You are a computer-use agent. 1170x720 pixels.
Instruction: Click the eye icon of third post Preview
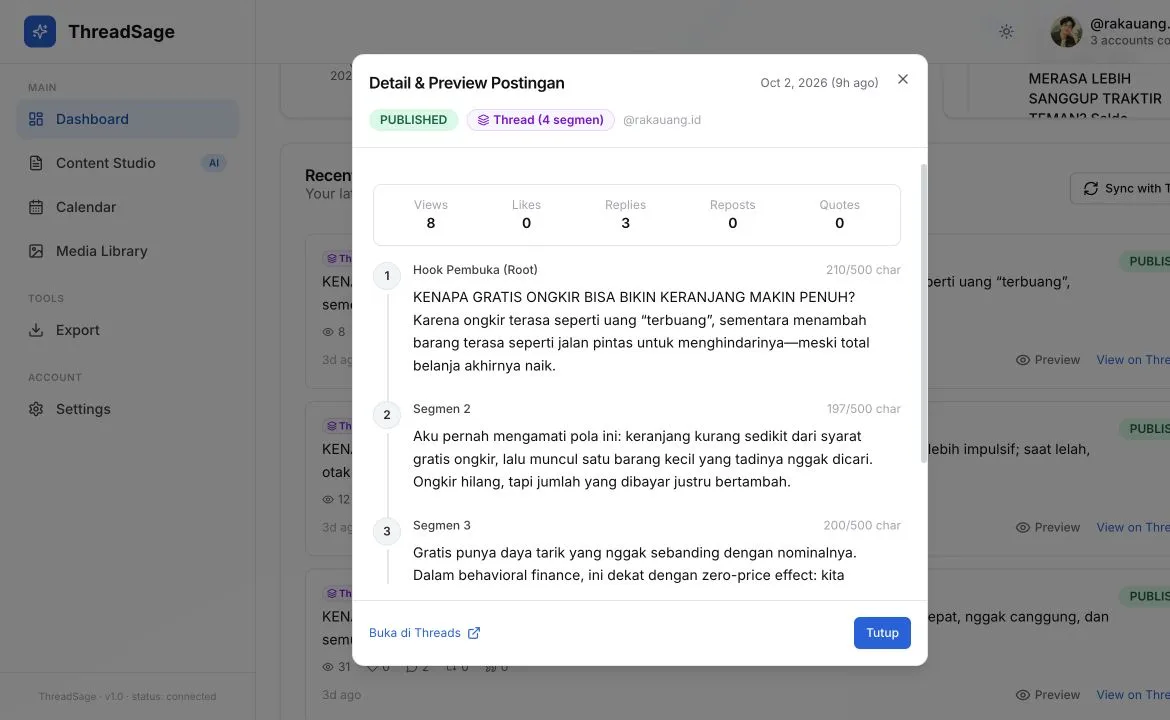[1023, 695]
